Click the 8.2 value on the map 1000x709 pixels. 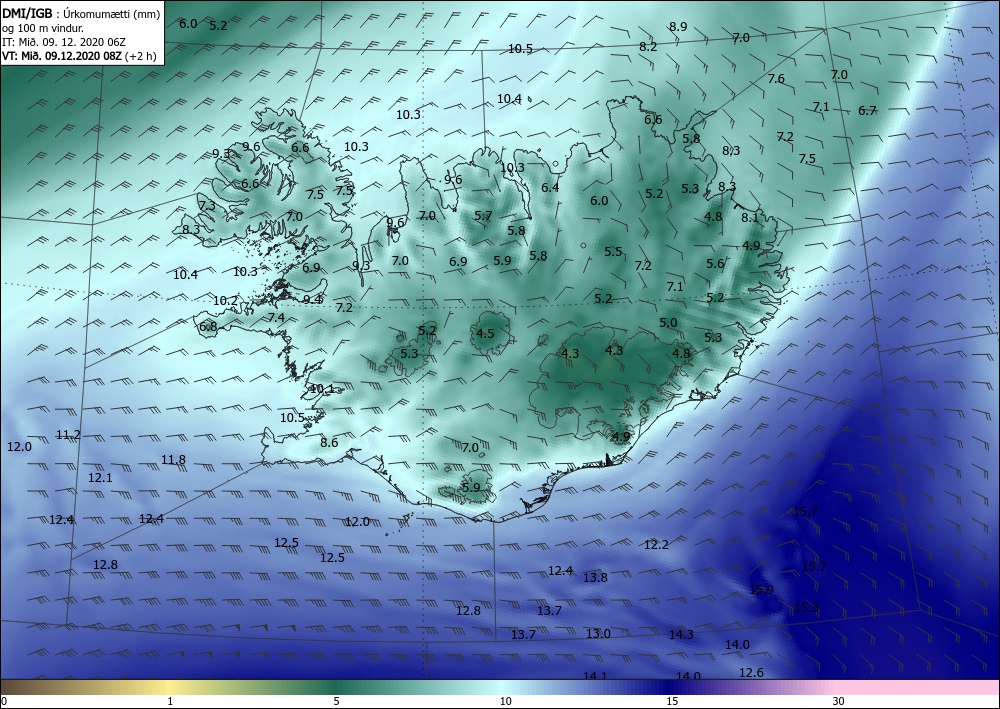648,47
